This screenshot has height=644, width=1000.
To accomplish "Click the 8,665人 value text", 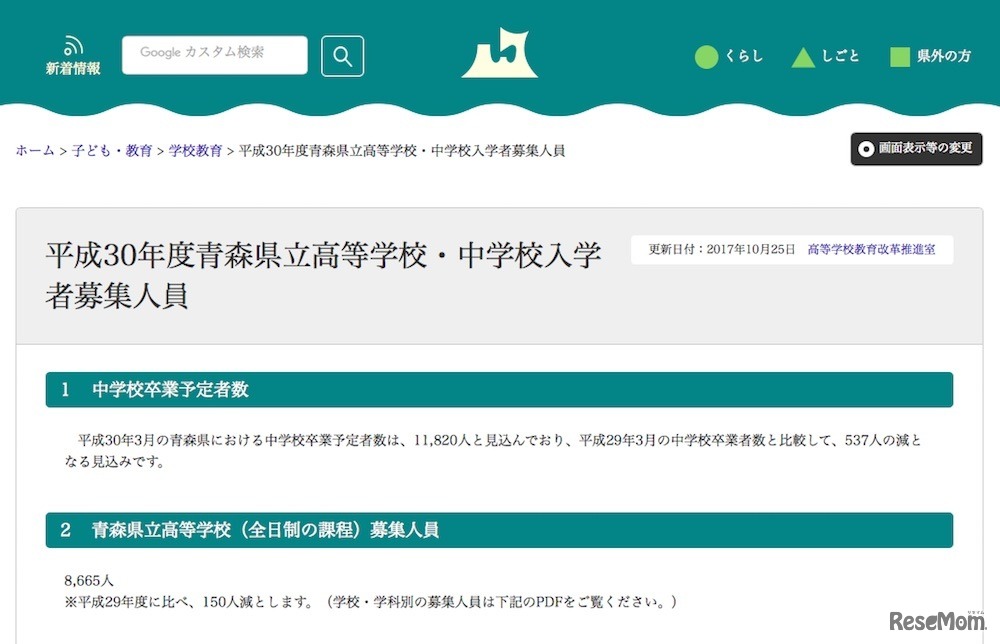I will tap(89, 580).
